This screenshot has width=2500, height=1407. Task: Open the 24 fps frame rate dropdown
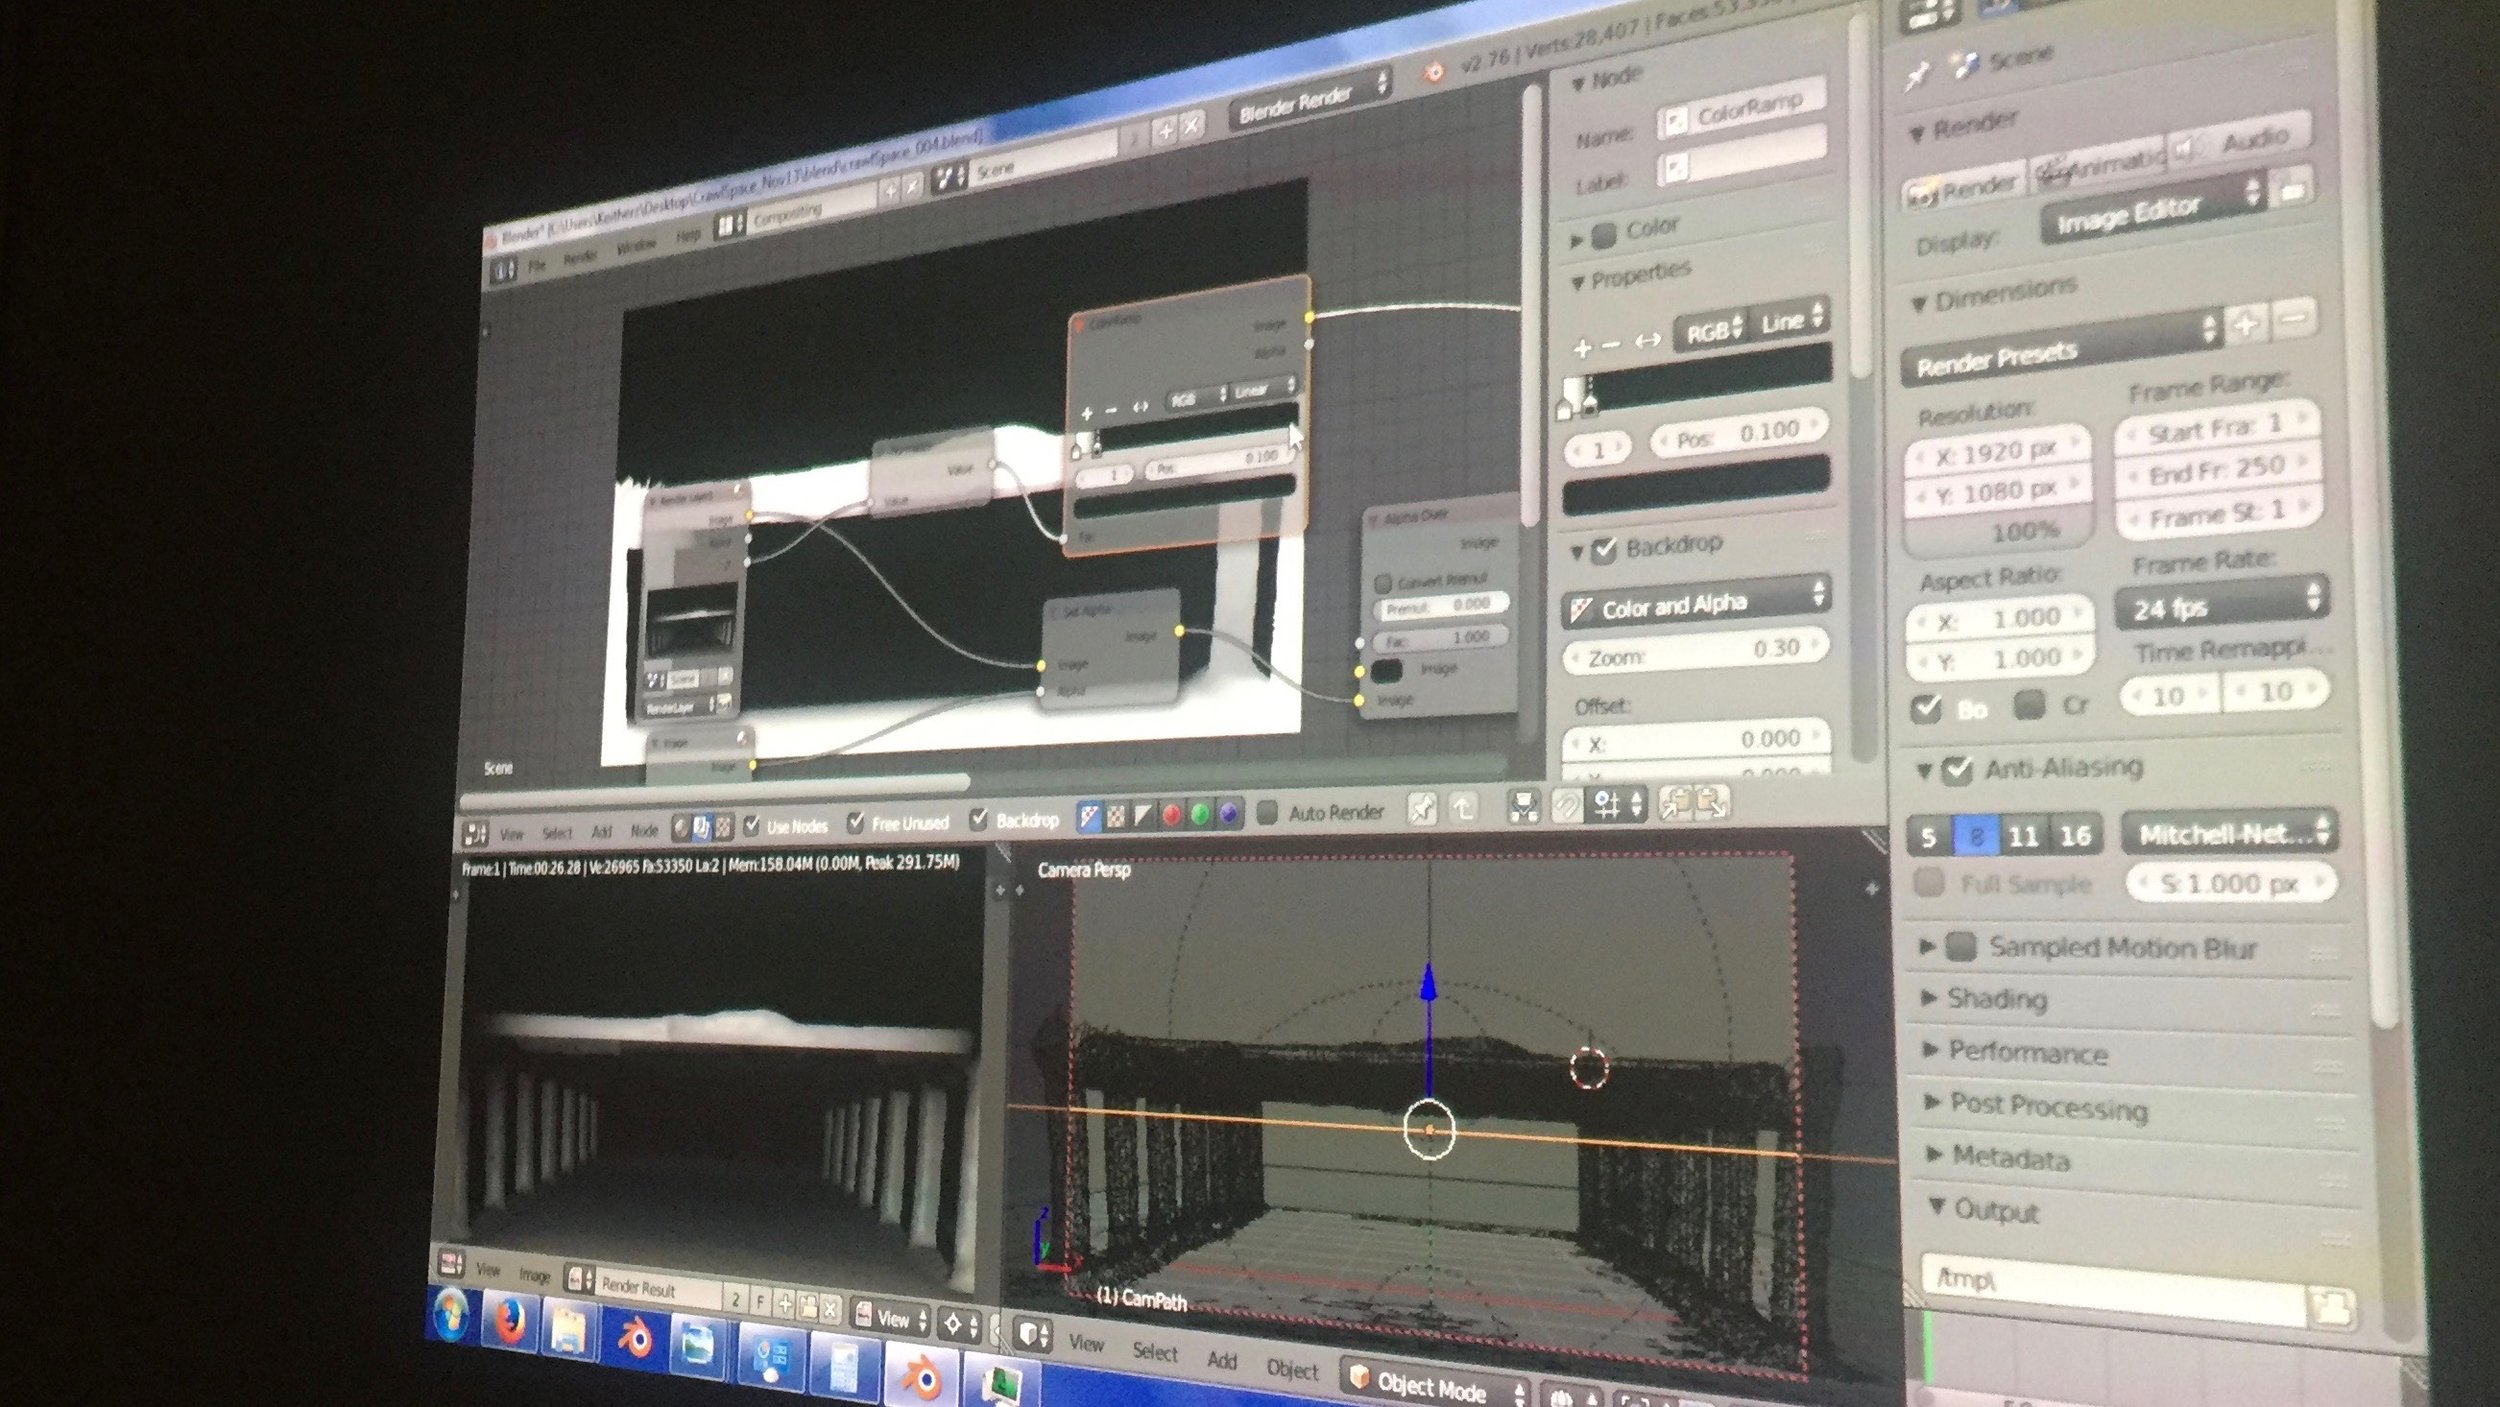[2222, 604]
